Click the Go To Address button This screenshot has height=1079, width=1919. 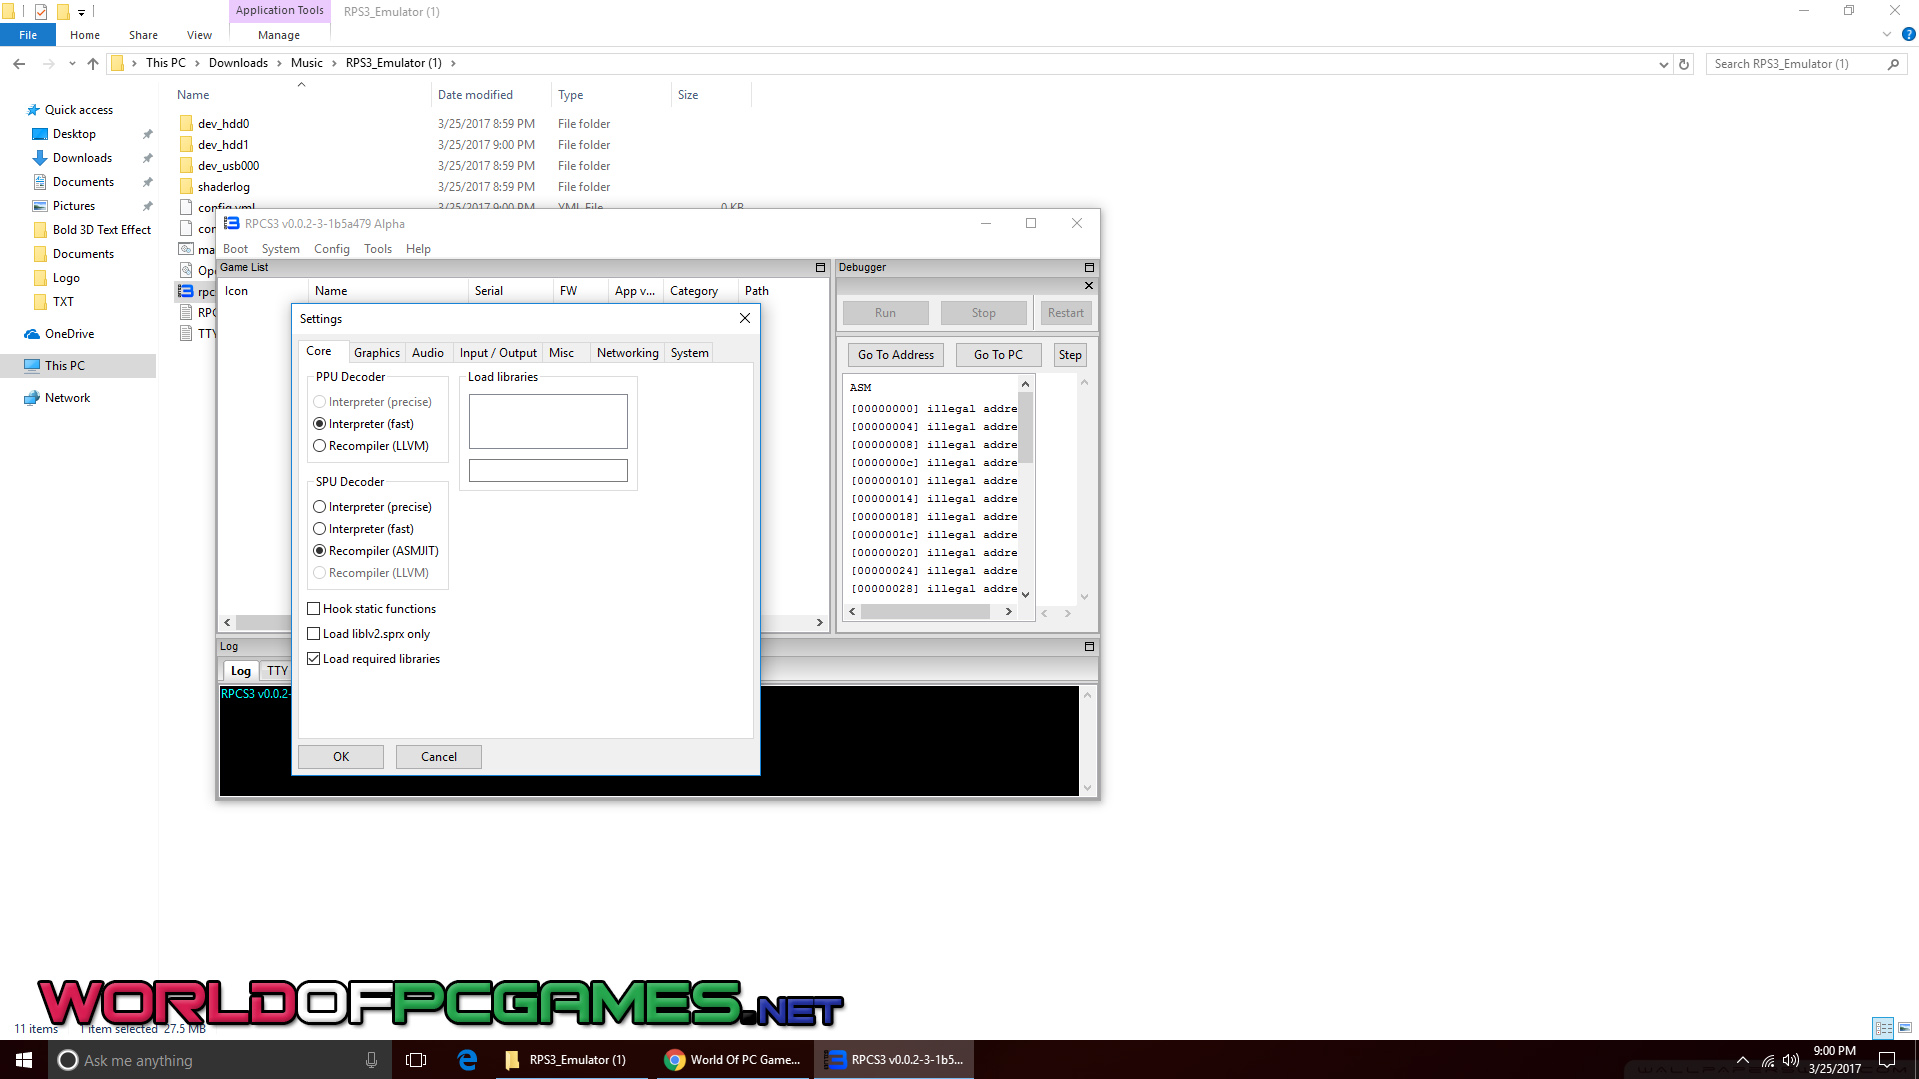(x=895, y=355)
